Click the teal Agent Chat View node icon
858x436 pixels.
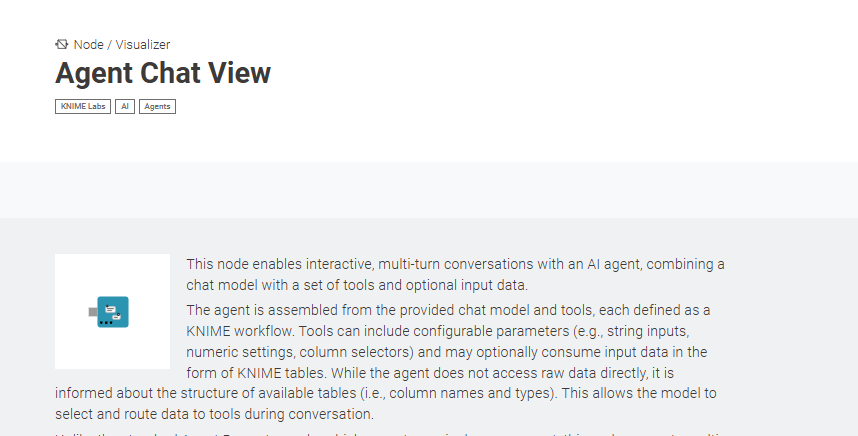click(113, 312)
